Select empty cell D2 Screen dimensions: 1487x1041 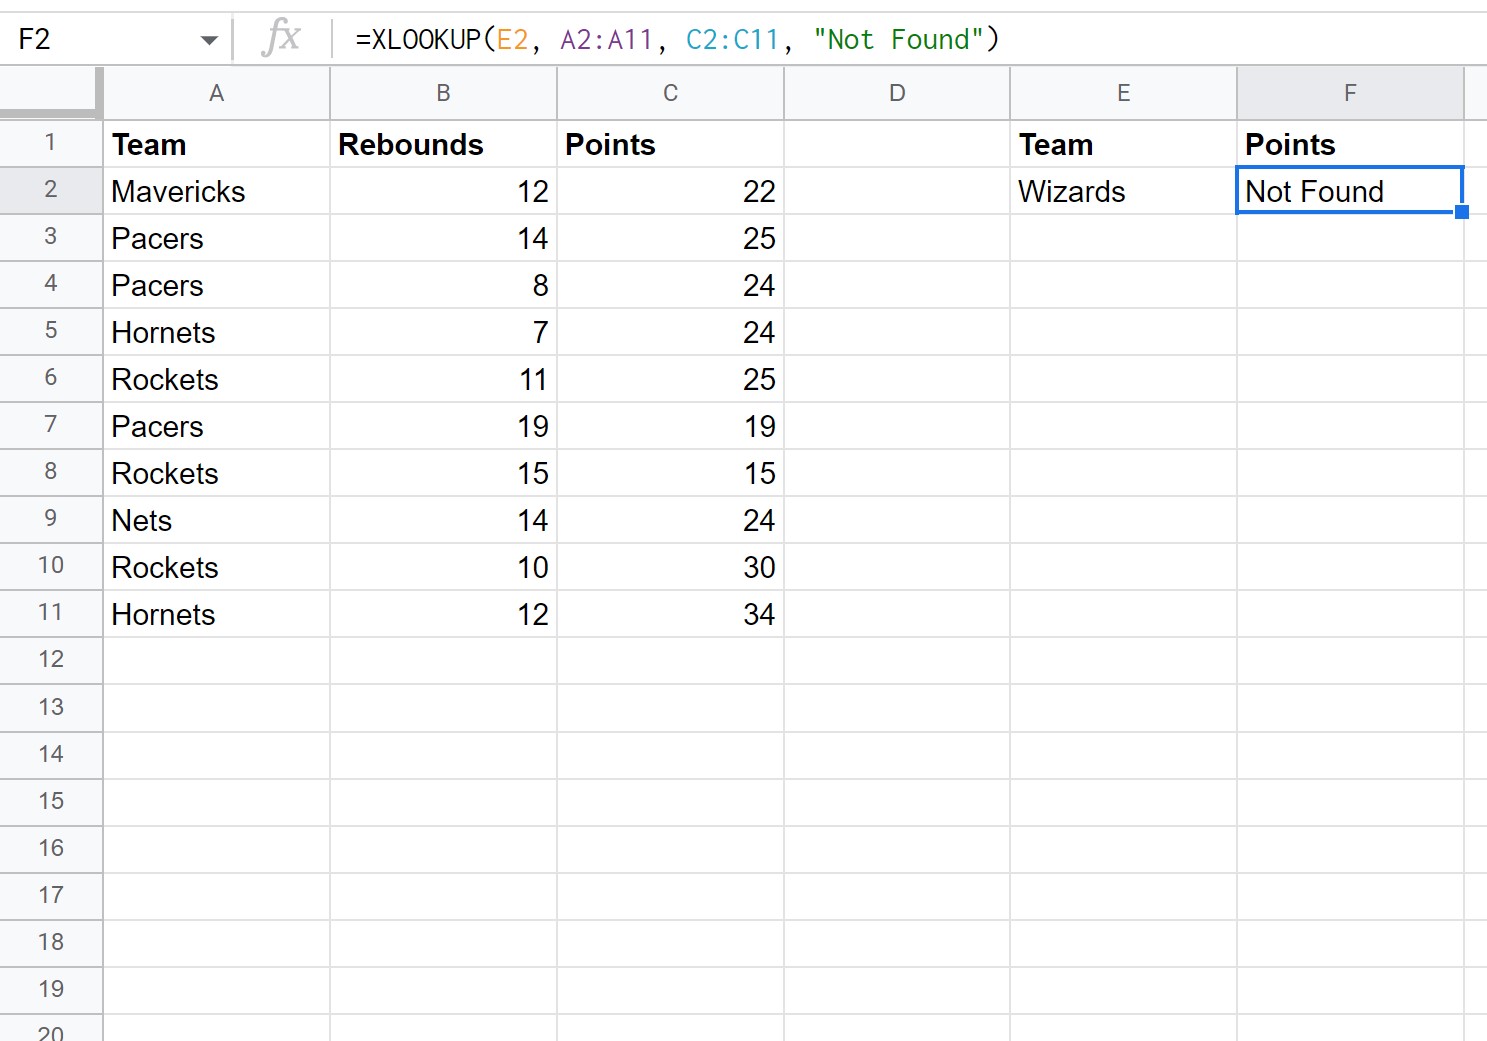point(897,191)
